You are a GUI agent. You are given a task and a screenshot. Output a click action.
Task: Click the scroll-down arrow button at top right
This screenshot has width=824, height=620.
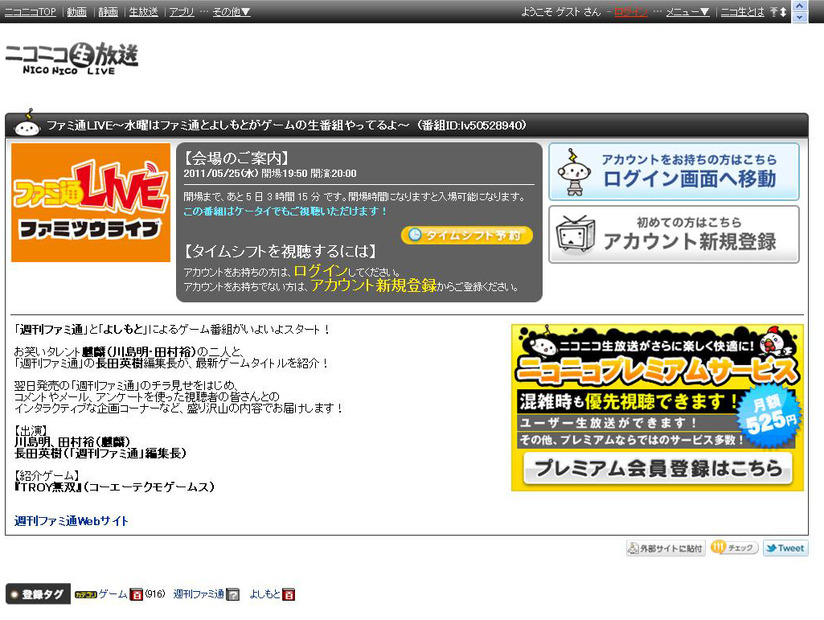pos(799,17)
